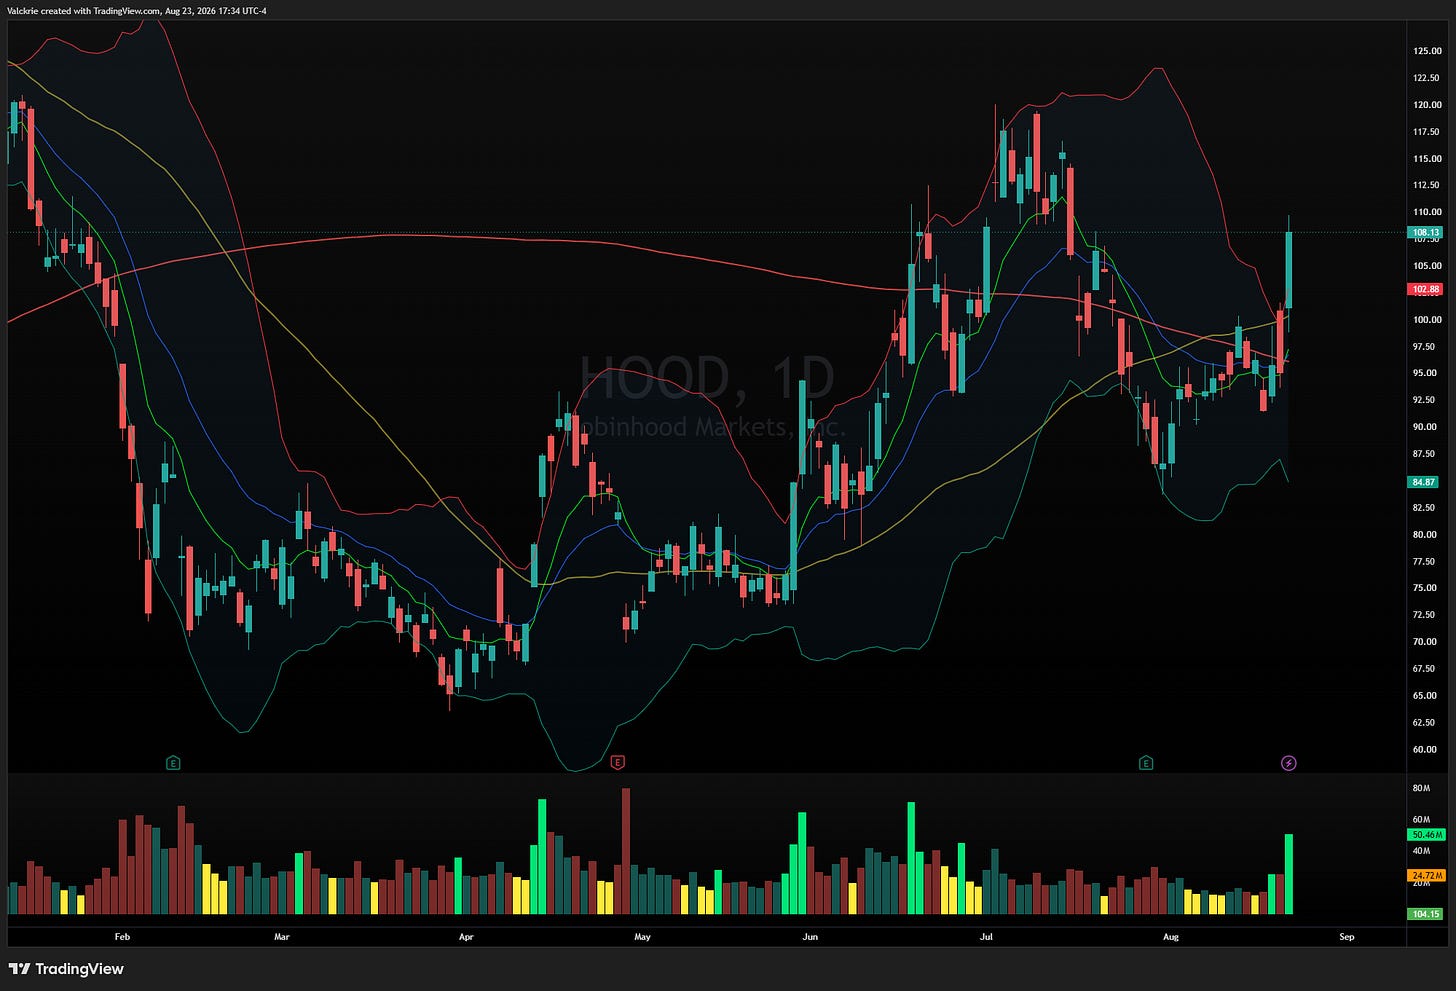The width and height of the screenshot is (1456, 991).
Task: Click the orange 24.72M volume label
Action: 1426,875
